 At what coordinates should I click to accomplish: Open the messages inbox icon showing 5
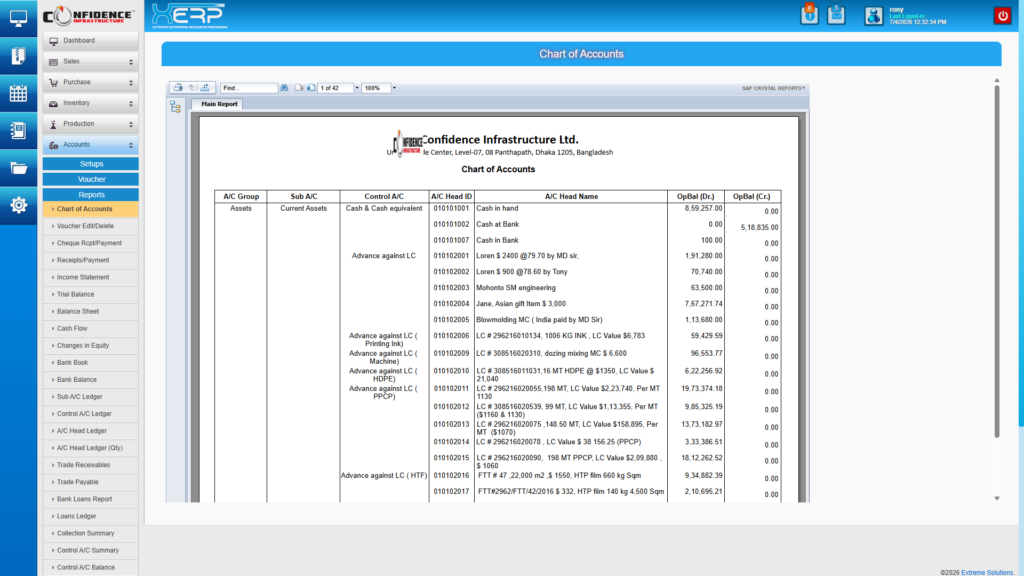(x=836, y=15)
